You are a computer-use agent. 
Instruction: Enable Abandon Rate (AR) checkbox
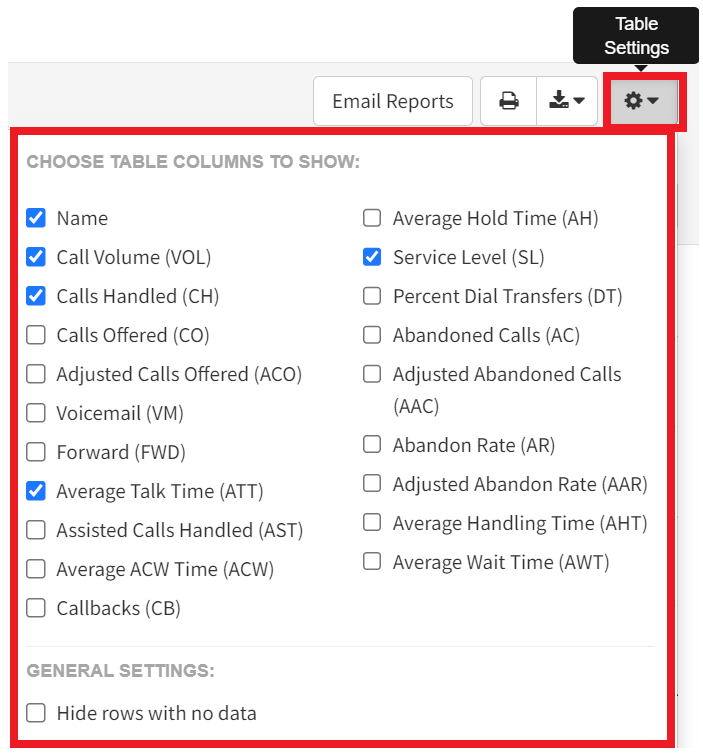click(372, 444)
